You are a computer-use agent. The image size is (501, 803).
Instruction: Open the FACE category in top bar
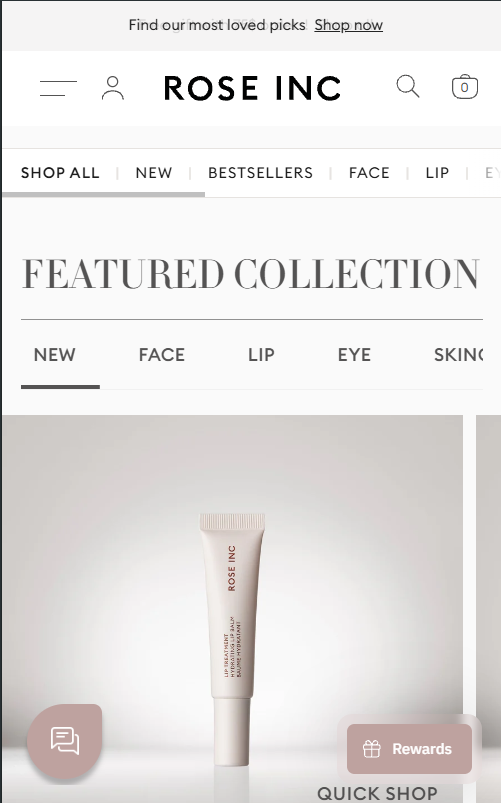pos(369,173)
